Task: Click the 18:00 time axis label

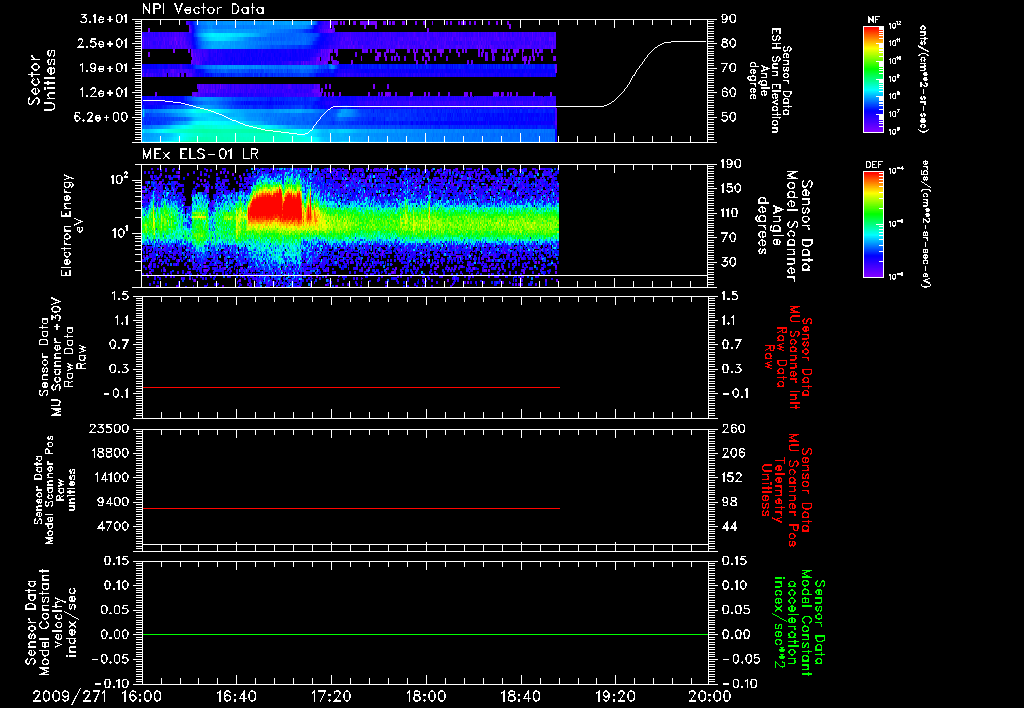Action: pos(426,696)
